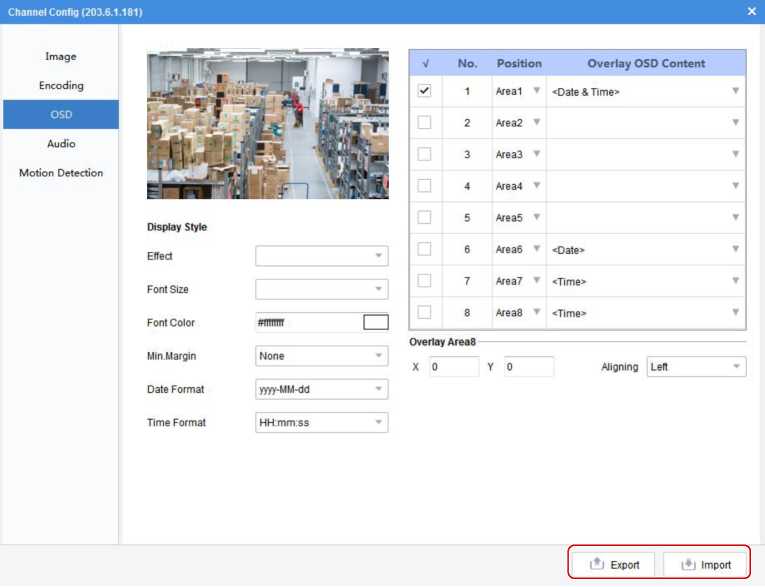Viewport: 765px width, 587px height.
Task: Click the X coordinate input field
Action: click(454, 367)
